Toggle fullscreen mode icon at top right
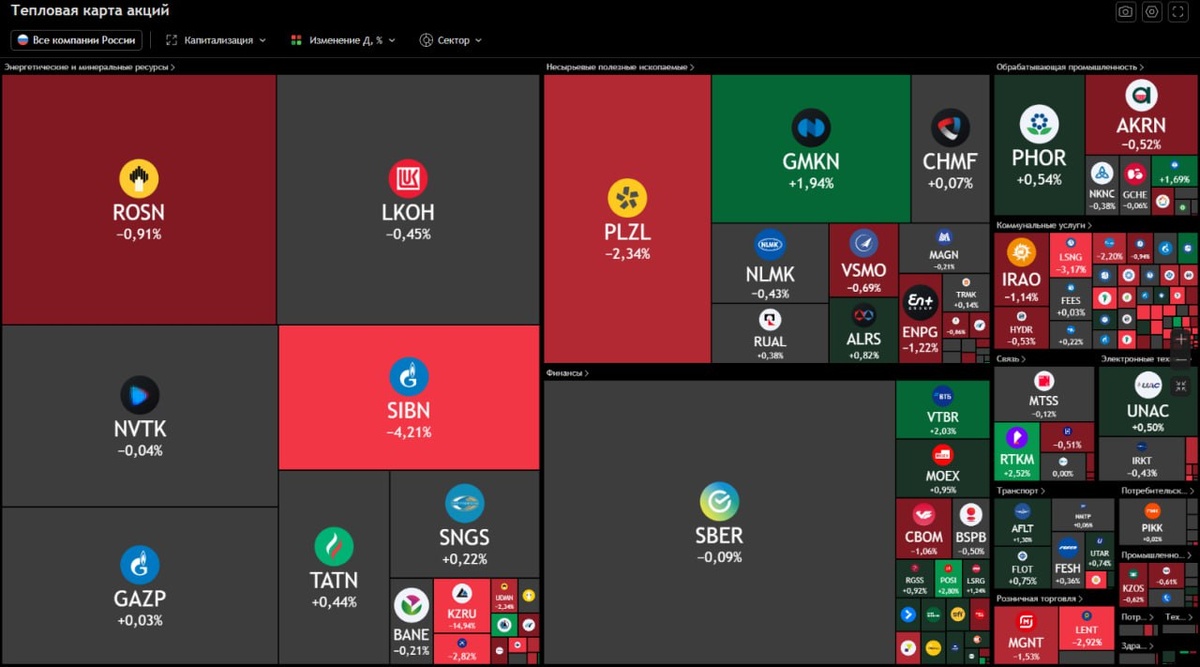Screen dimensions: 1200x667 1178,12
